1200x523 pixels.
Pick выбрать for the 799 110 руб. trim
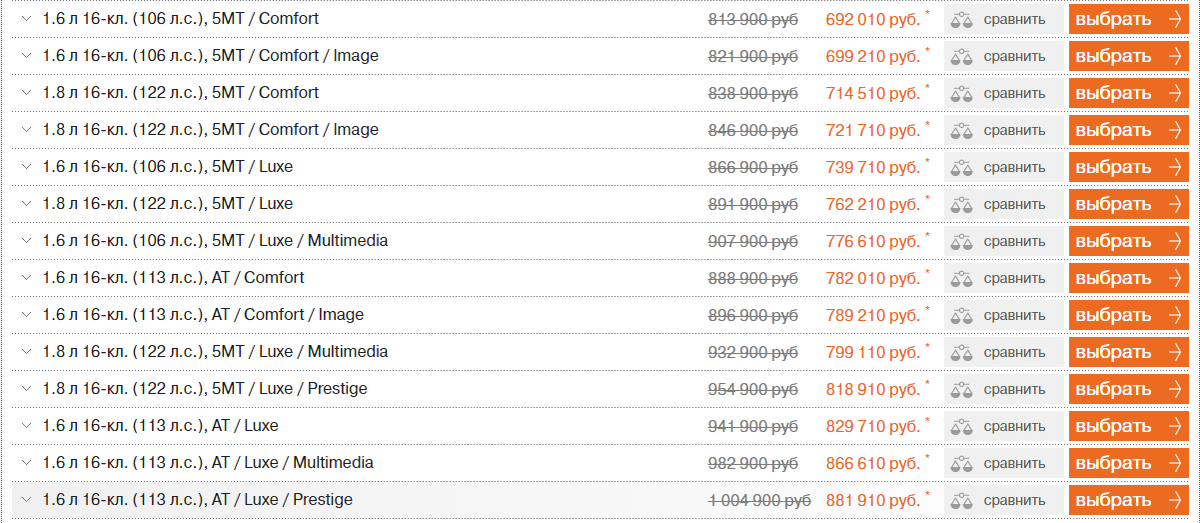click(1130, 352)
